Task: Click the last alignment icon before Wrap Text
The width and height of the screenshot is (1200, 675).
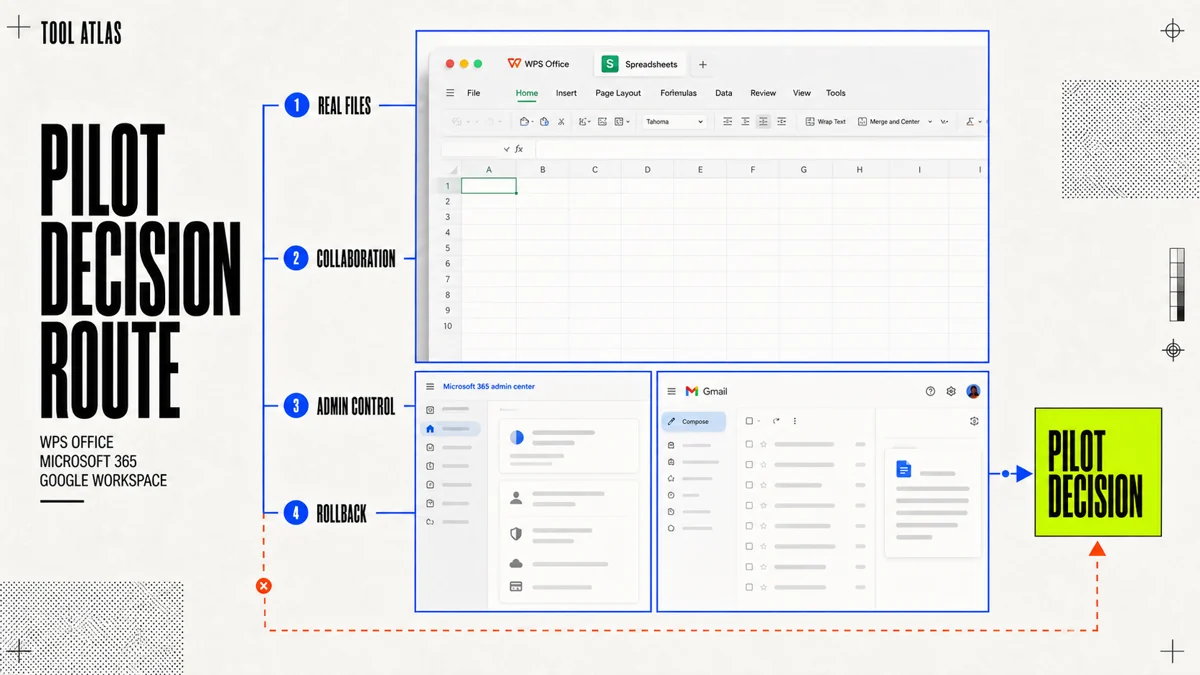Action: (x=782, y=122)
